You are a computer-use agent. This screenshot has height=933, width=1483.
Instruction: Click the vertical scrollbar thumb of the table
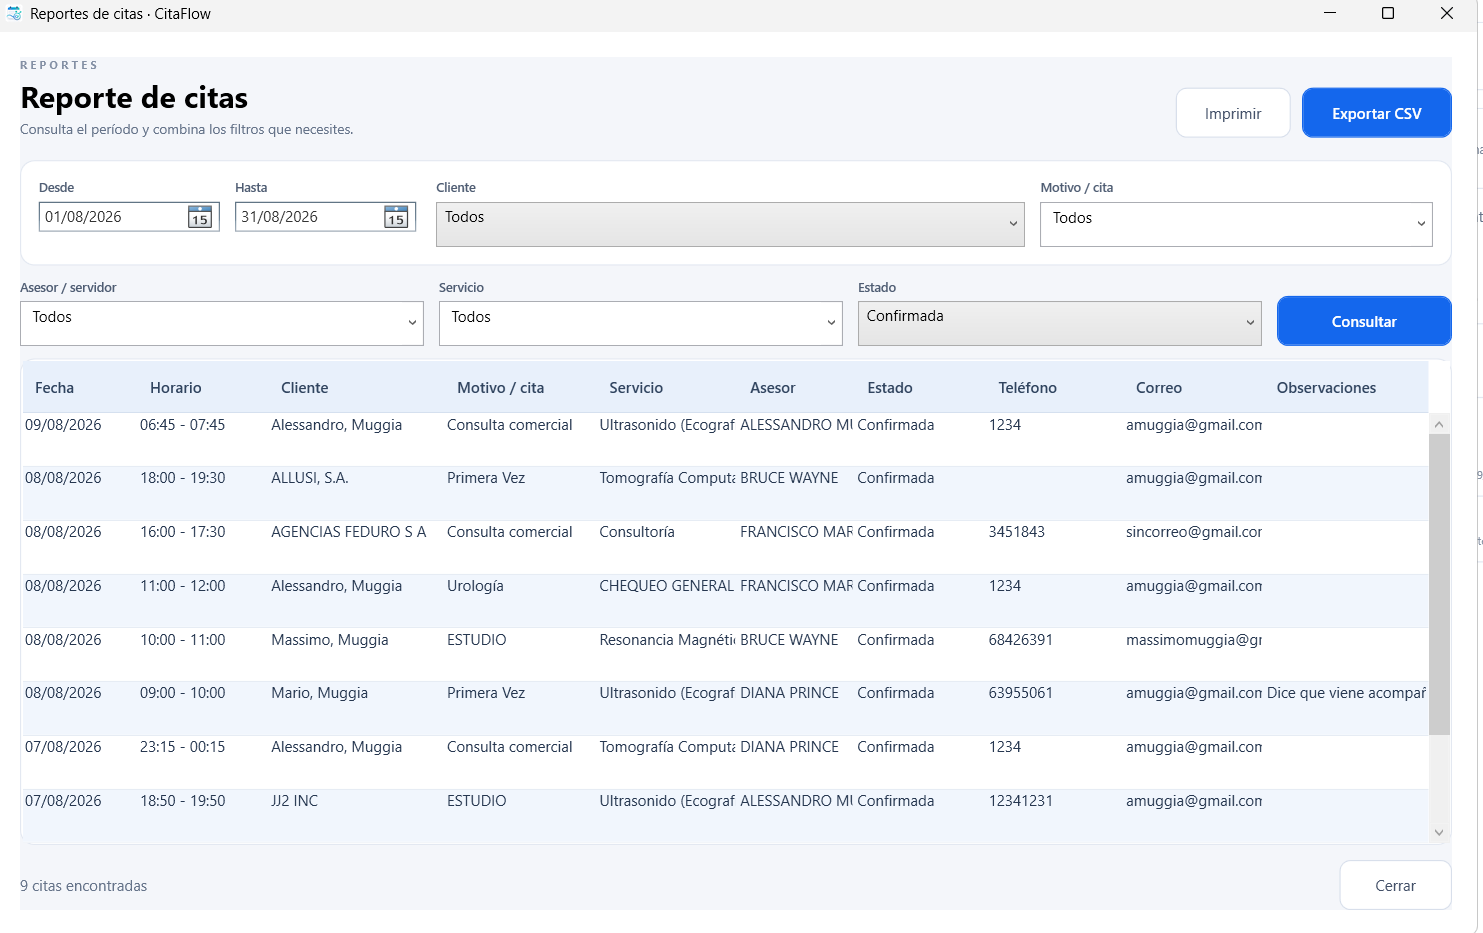pos(1439,585)
